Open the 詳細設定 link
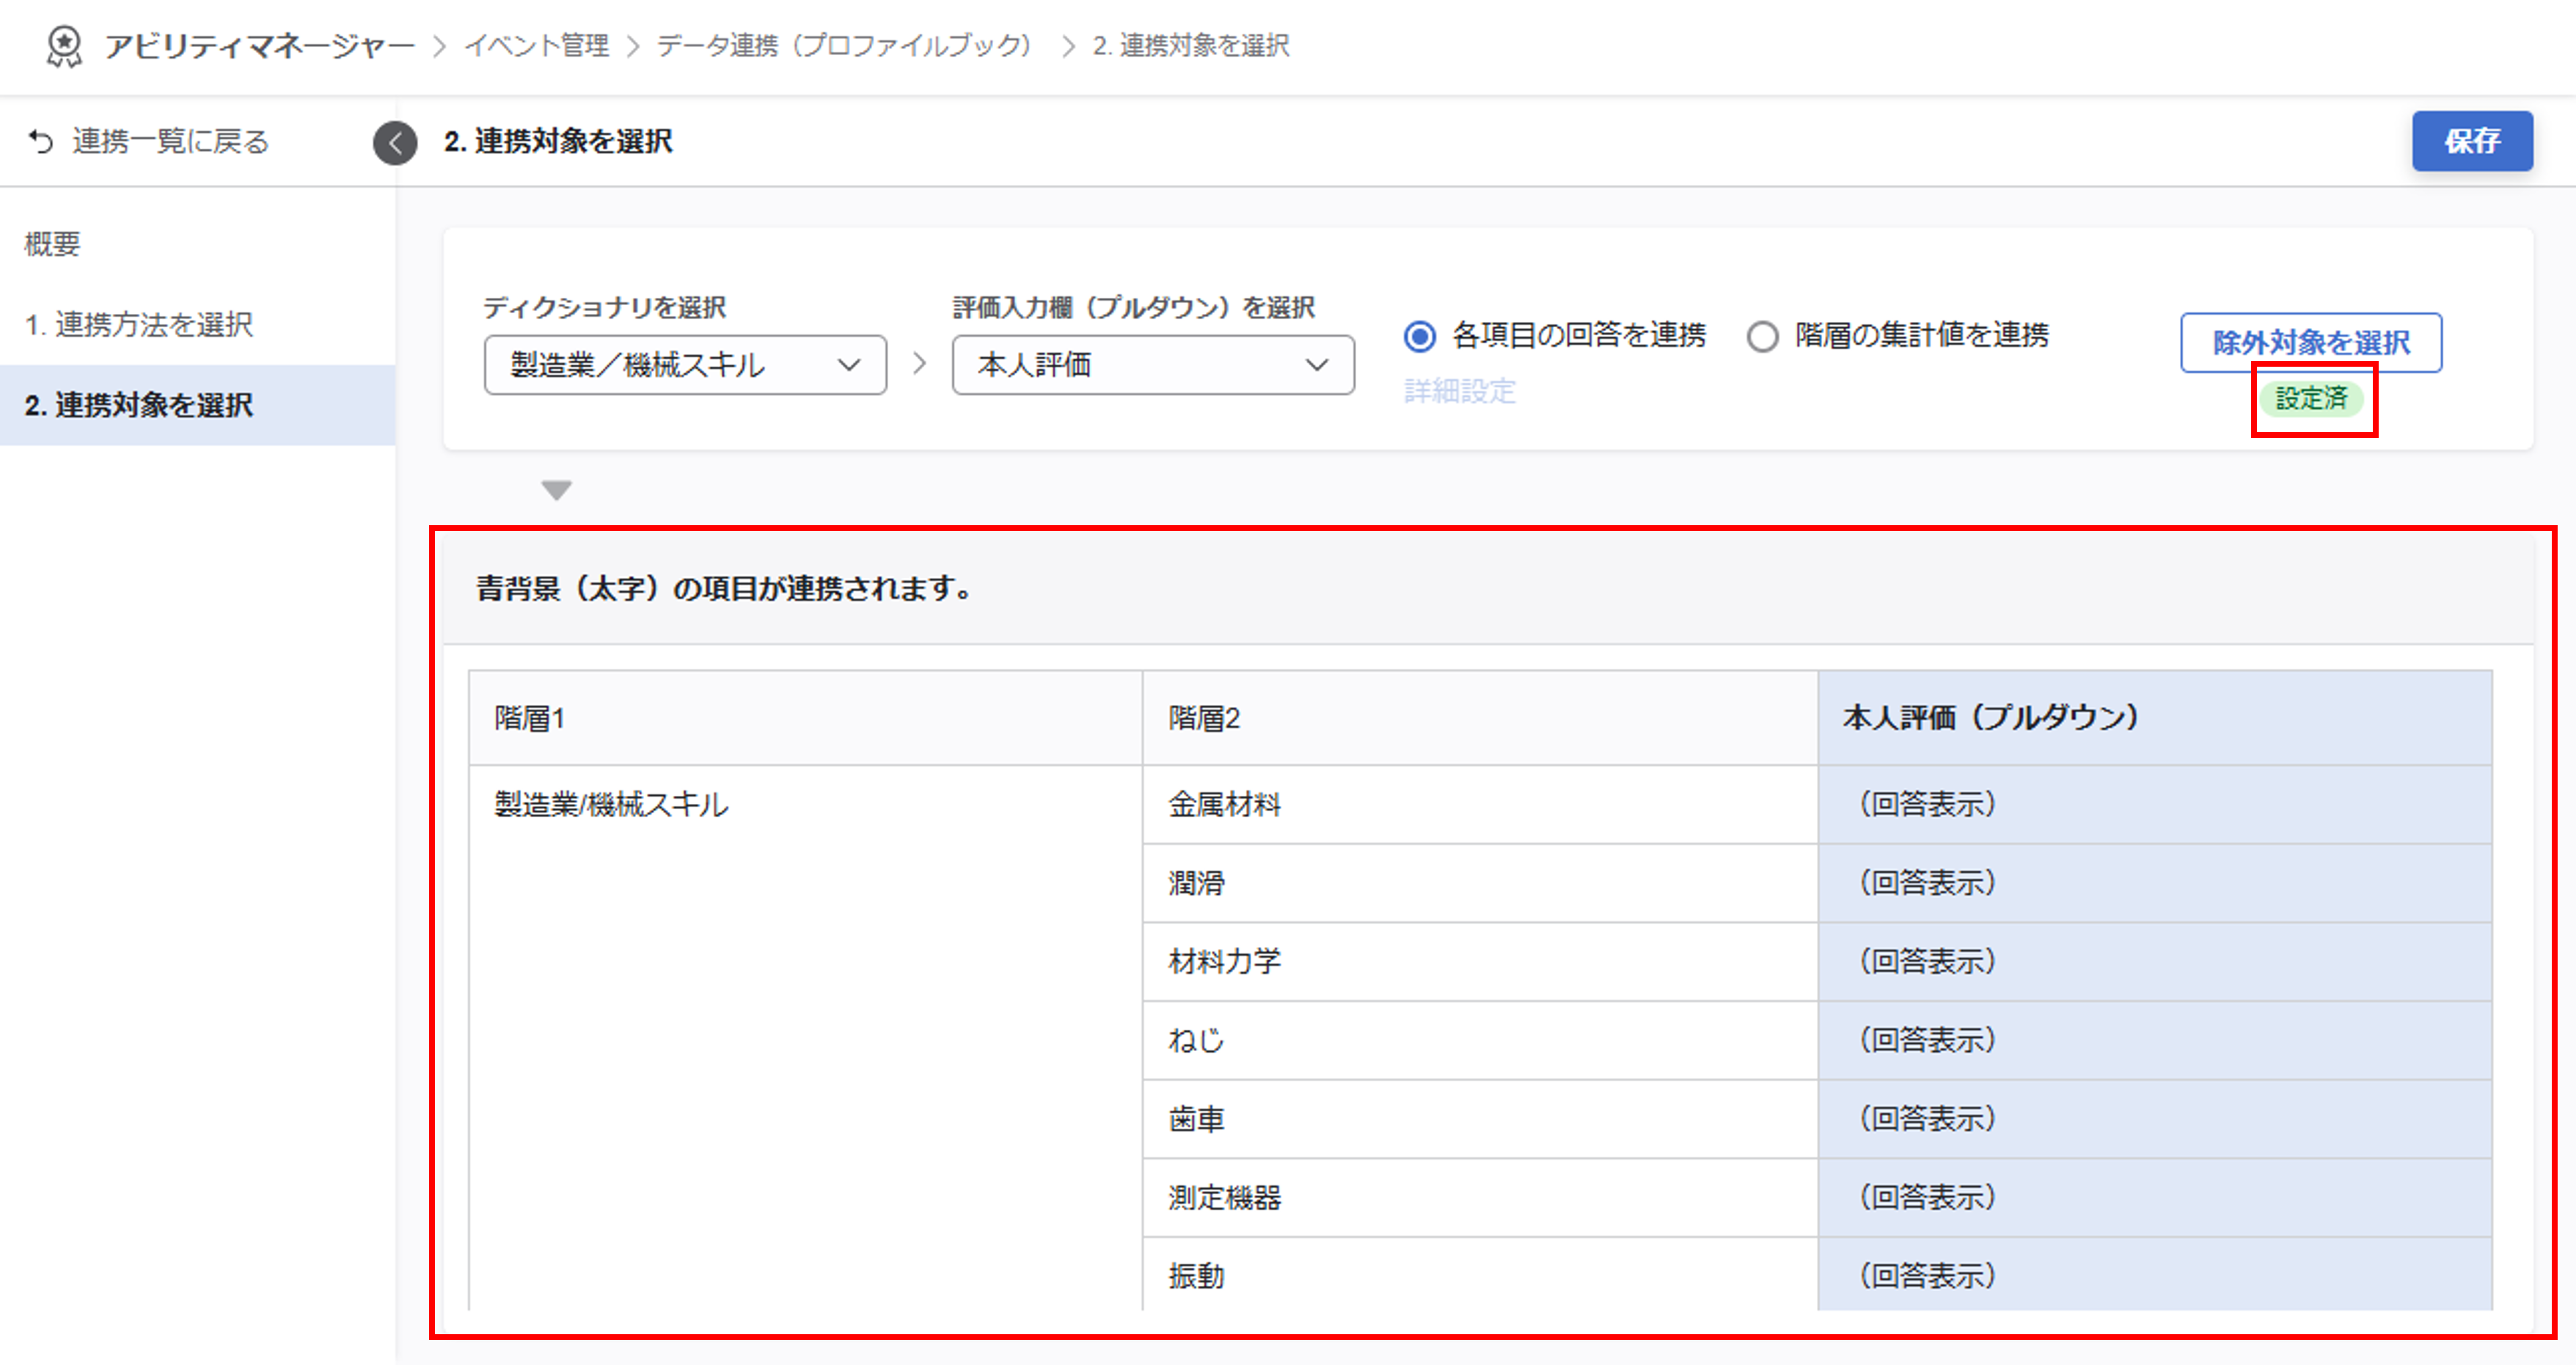The height and width of the screenshot is (1365, 2576). [1459, 391]
